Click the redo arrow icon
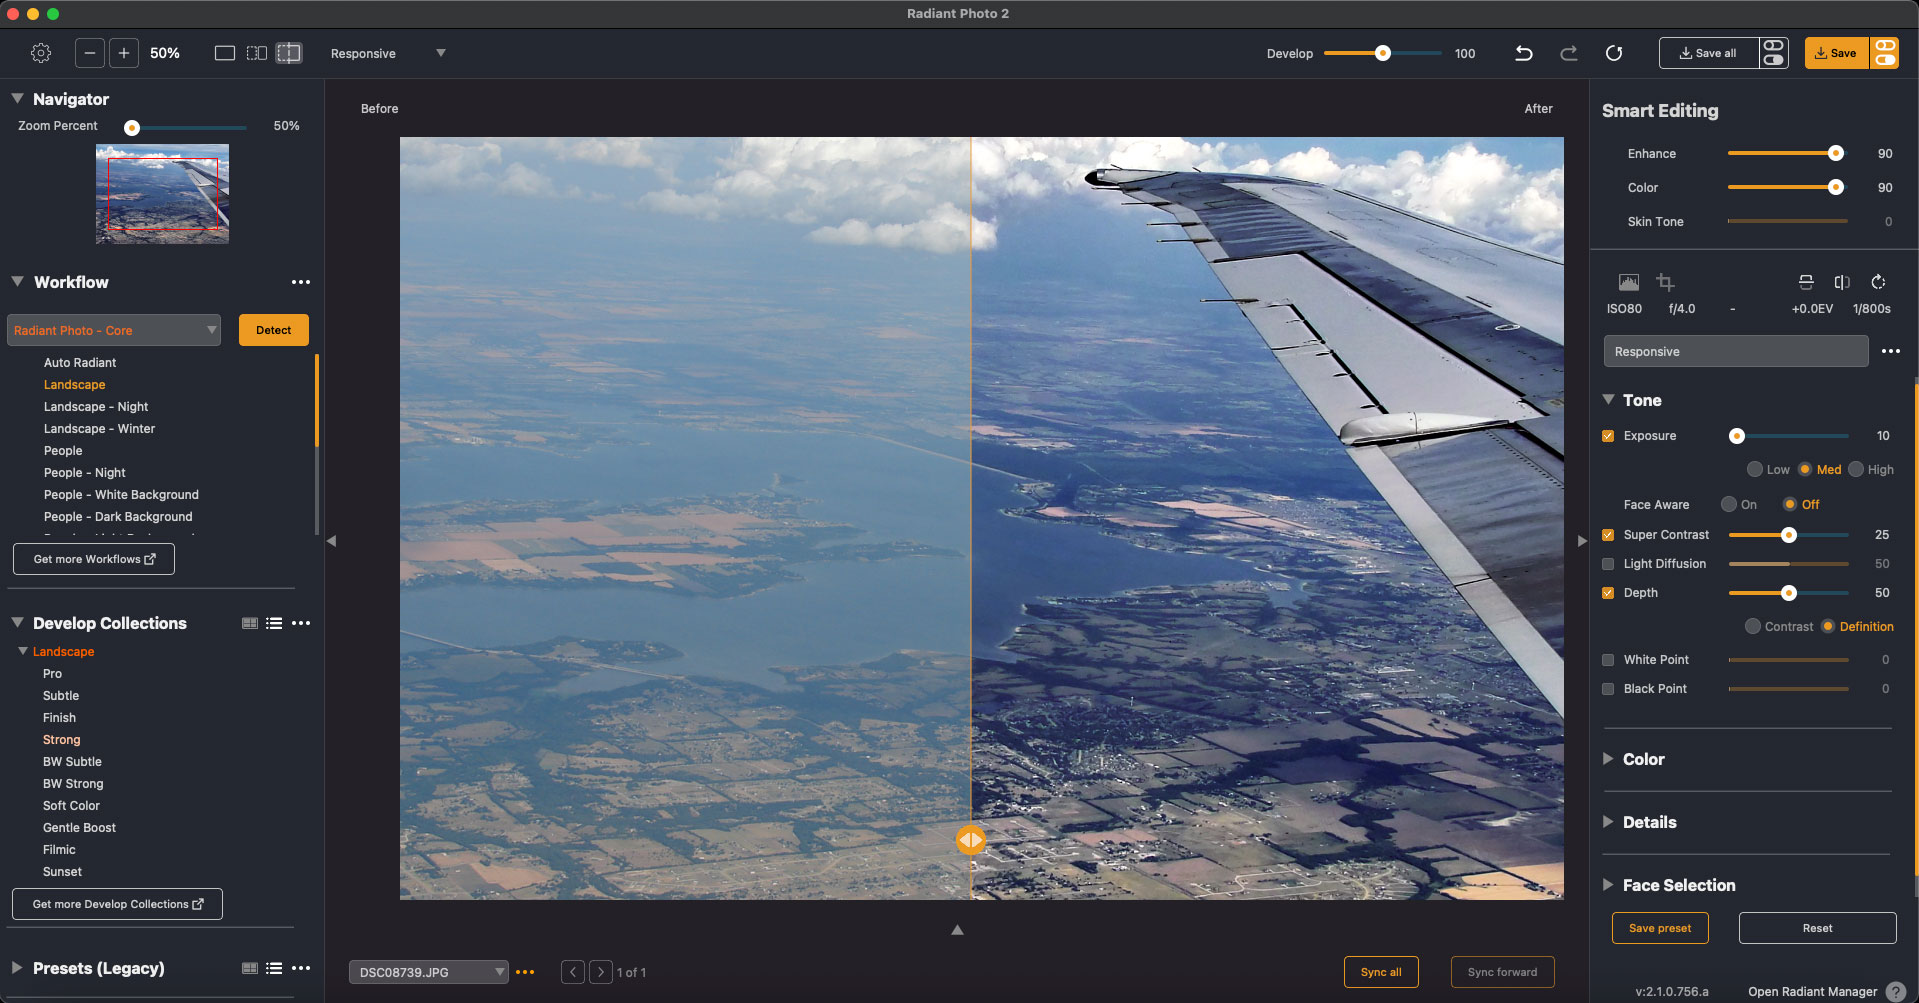 (x=1568, y=53)
